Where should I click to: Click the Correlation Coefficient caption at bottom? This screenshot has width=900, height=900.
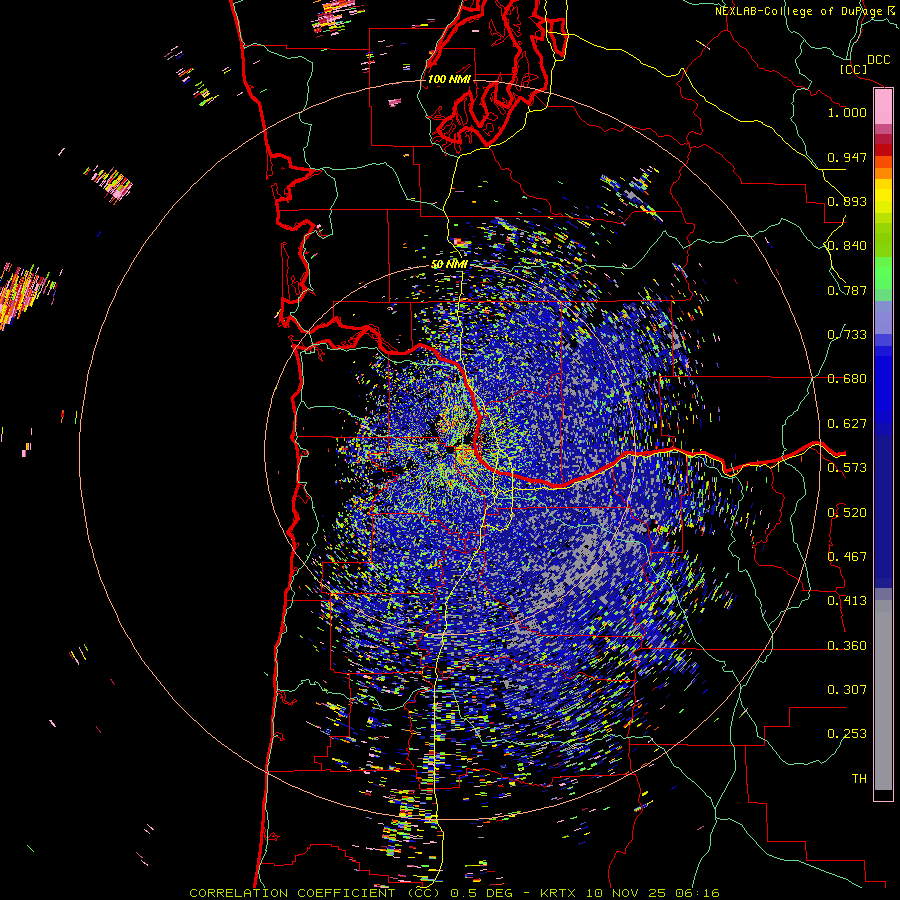(x=454, y=893)
